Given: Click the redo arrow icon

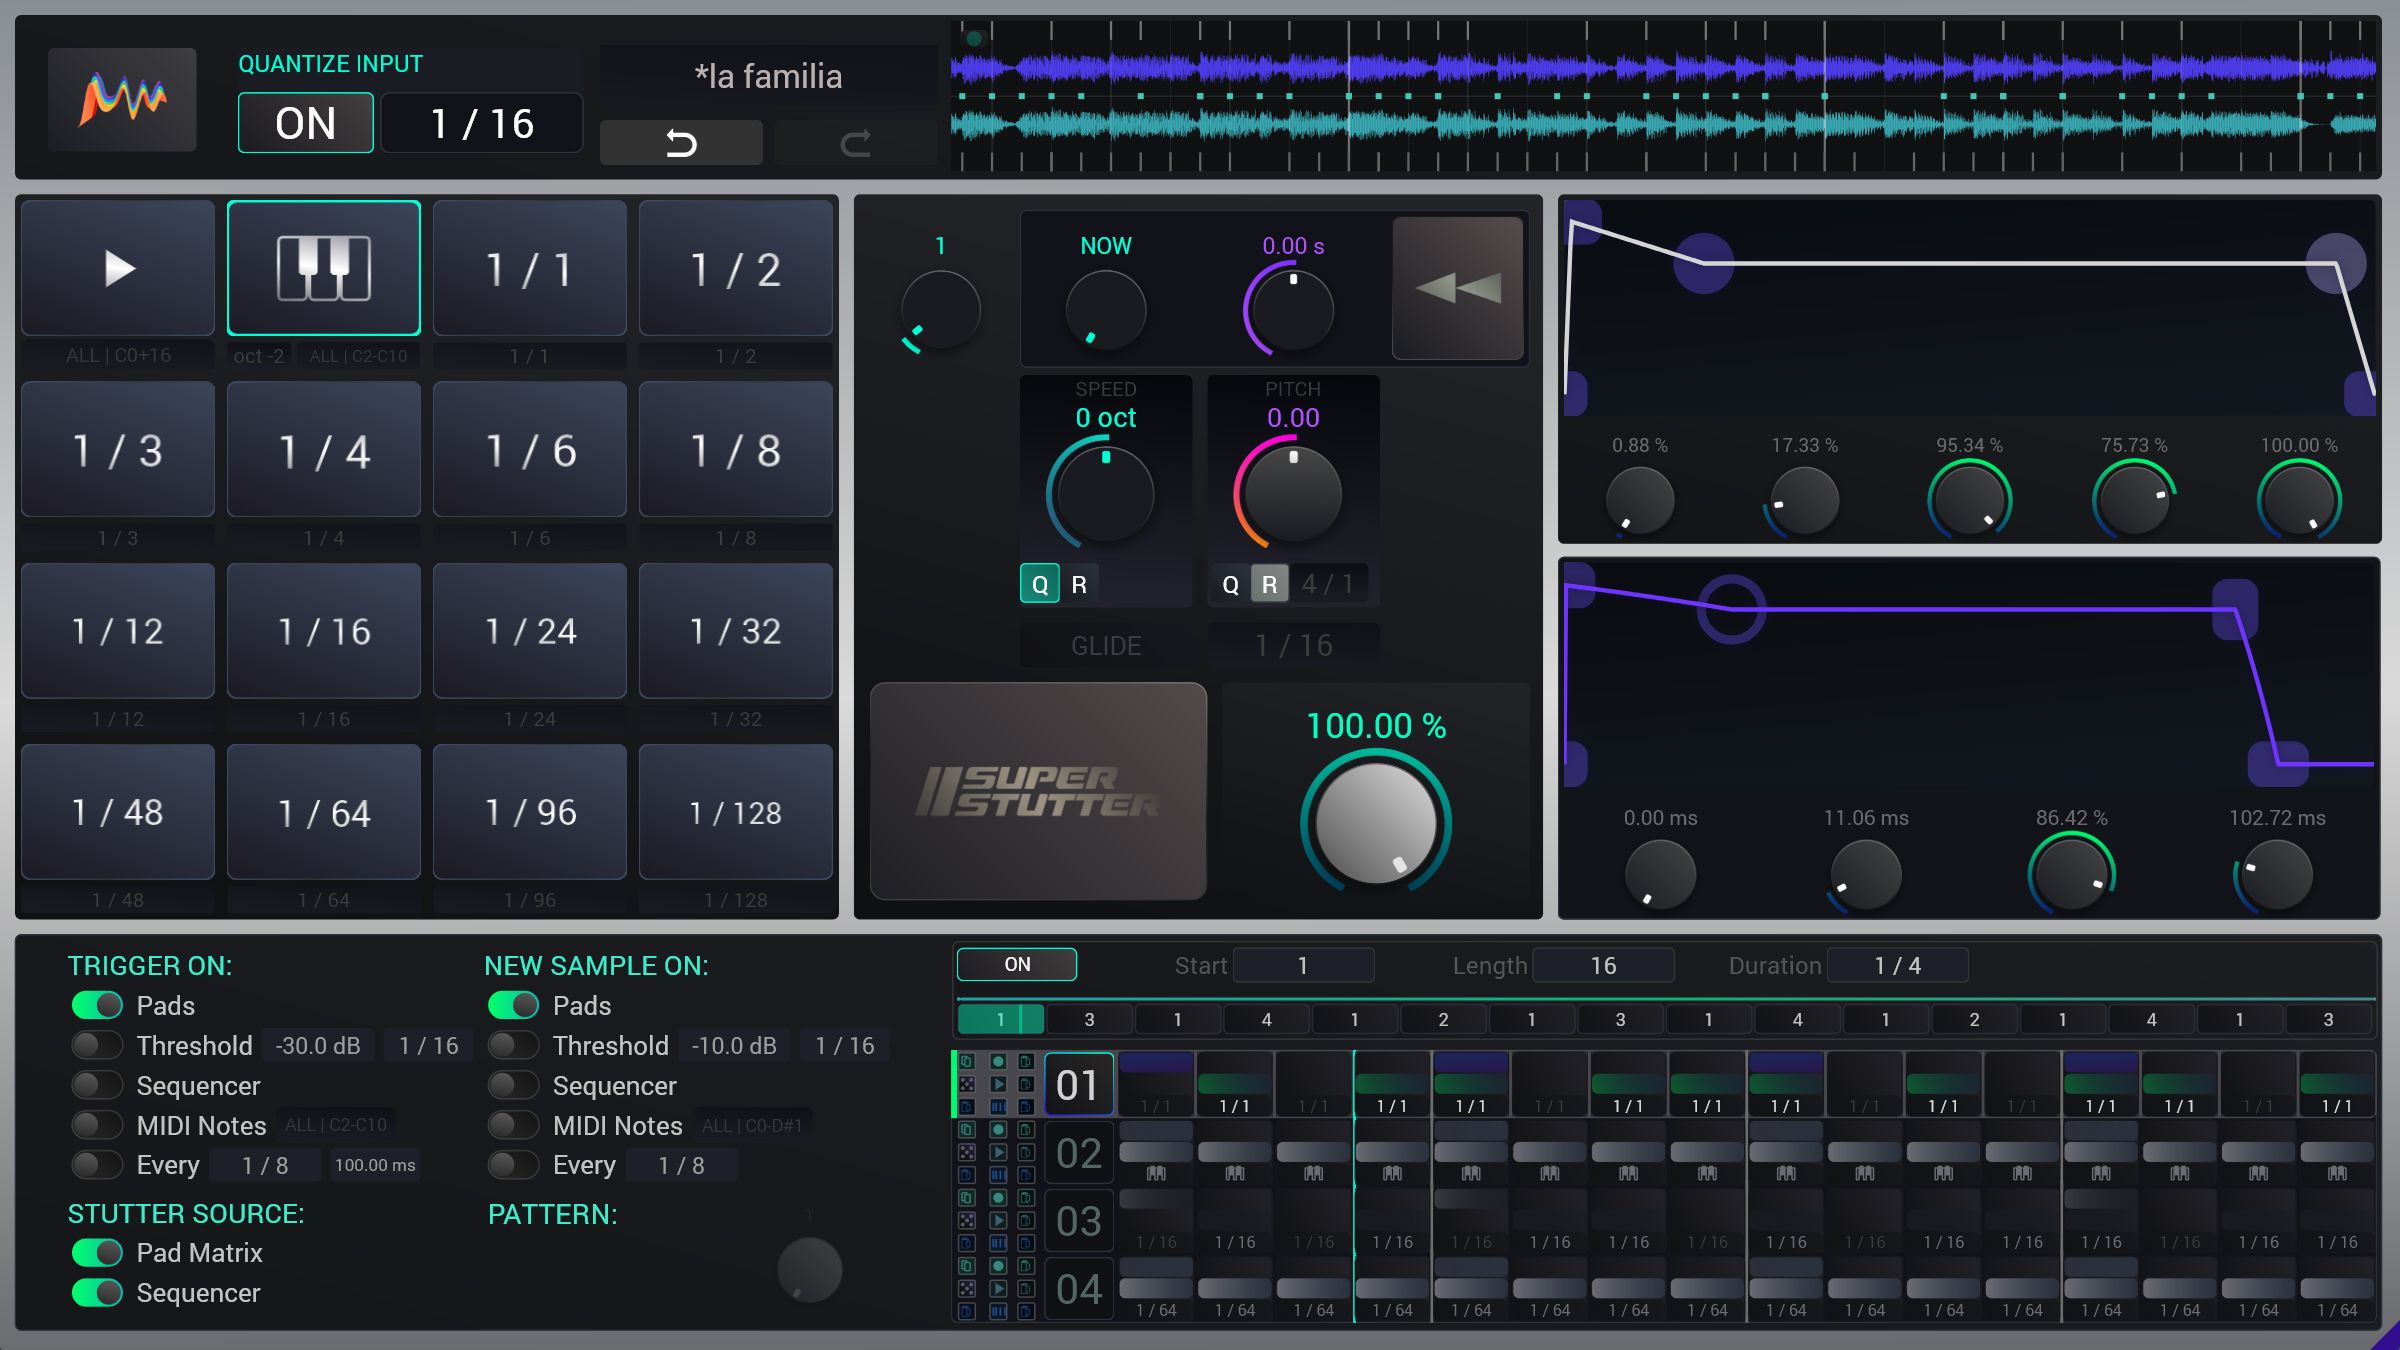Looking at the screenshot, I should [855, 142].
